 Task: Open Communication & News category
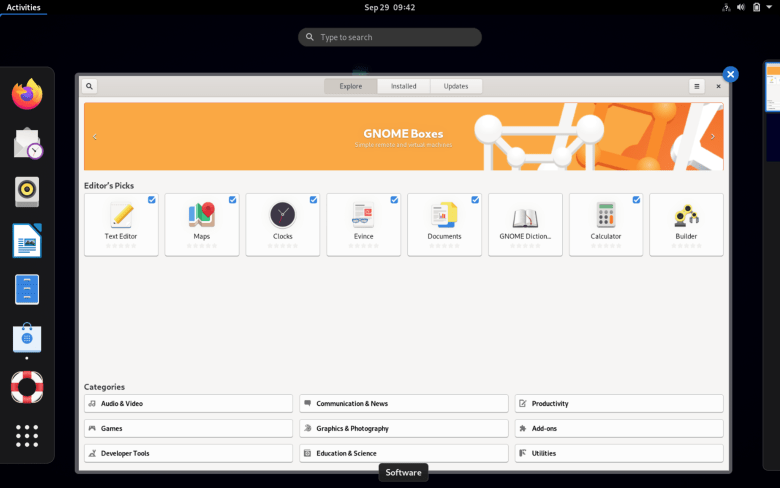click(404, 403)
